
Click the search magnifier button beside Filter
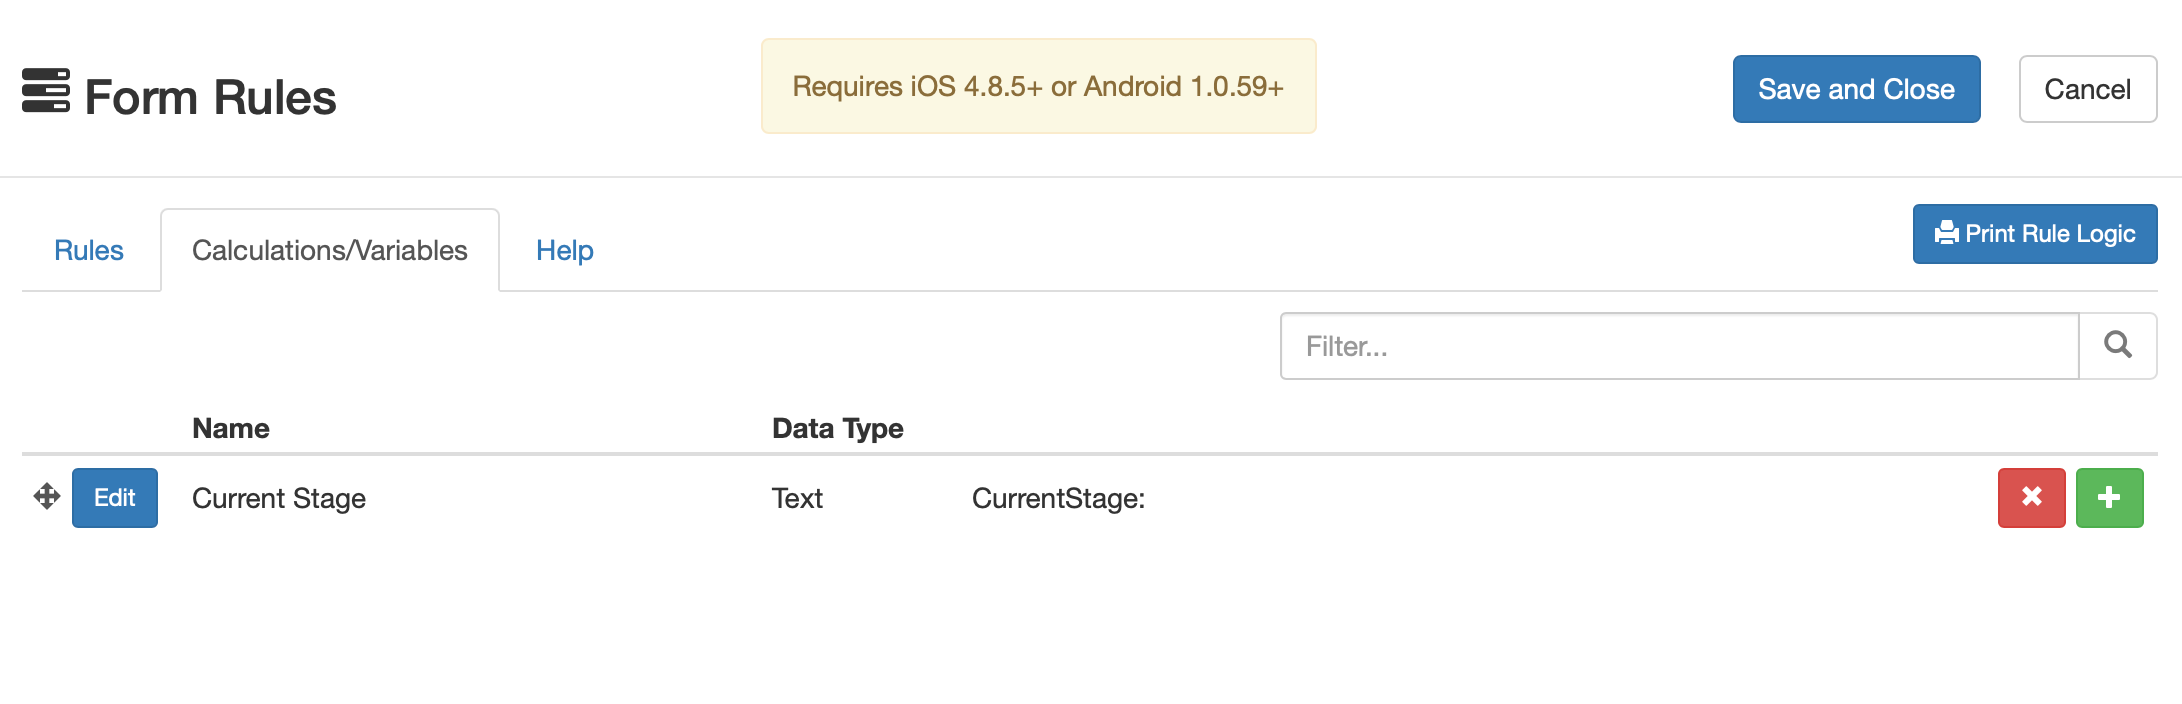(x=2117, y=346)
